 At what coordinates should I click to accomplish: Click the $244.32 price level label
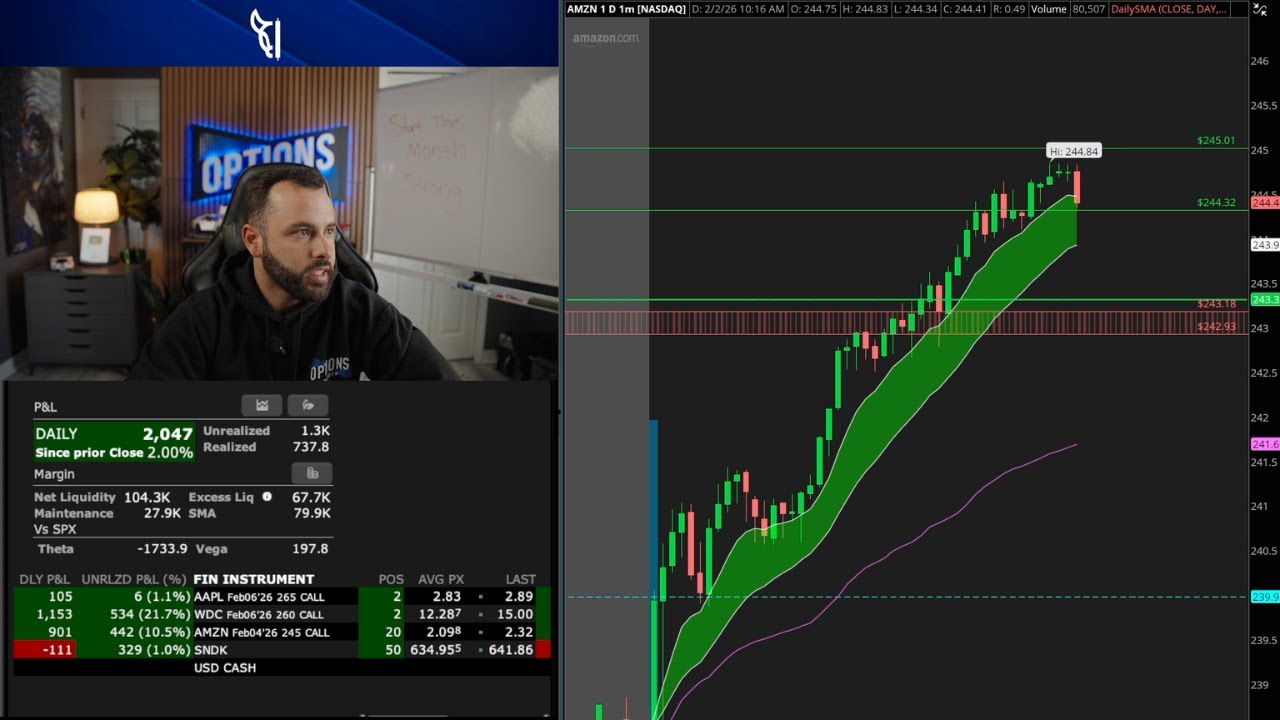[x=1216, y=203]
